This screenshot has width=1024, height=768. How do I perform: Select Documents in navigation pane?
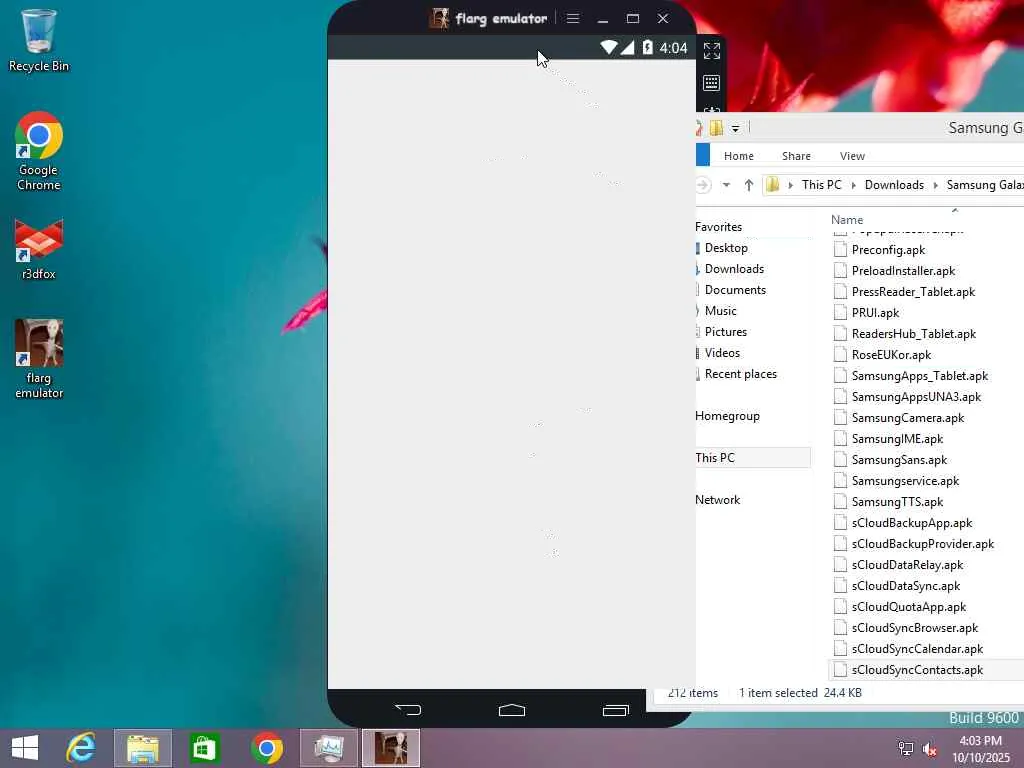[735, 290]
